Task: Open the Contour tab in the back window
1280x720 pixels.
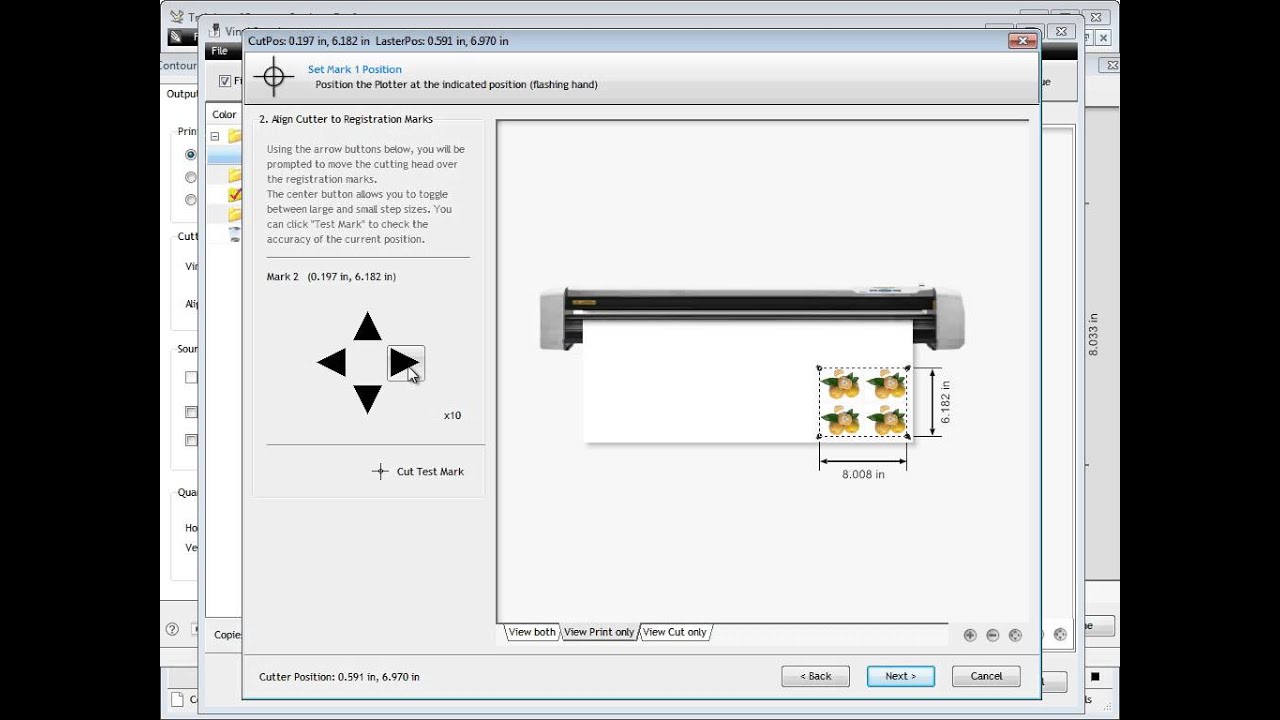Action: pyautogui.click(x=179, y=66)
